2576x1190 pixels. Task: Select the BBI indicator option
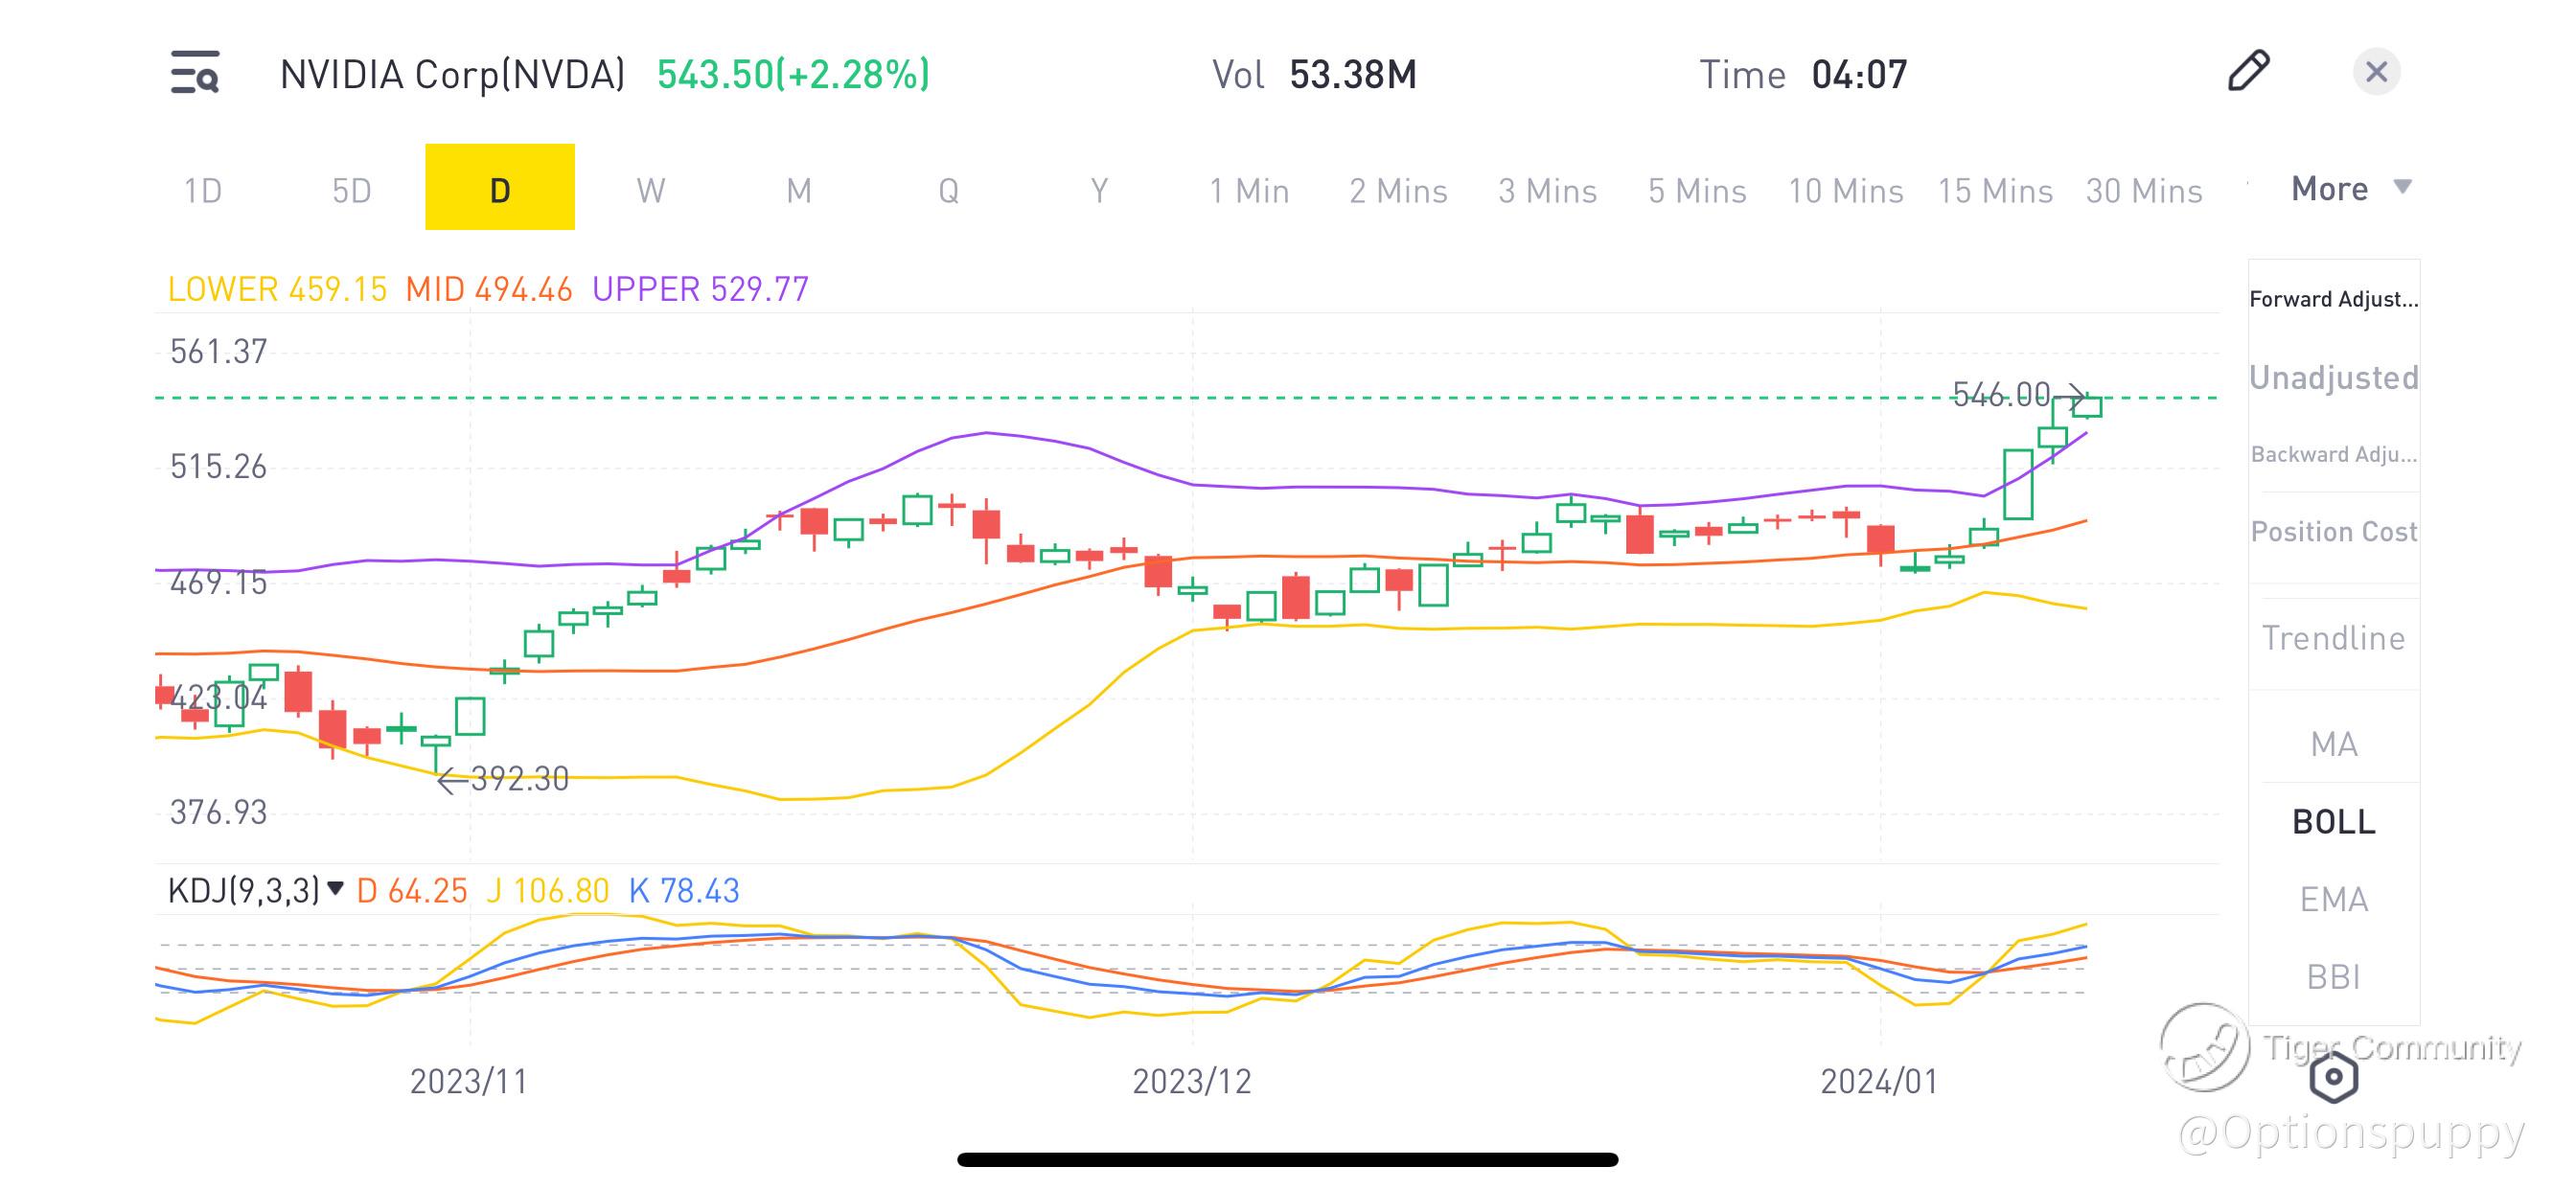2333,976
